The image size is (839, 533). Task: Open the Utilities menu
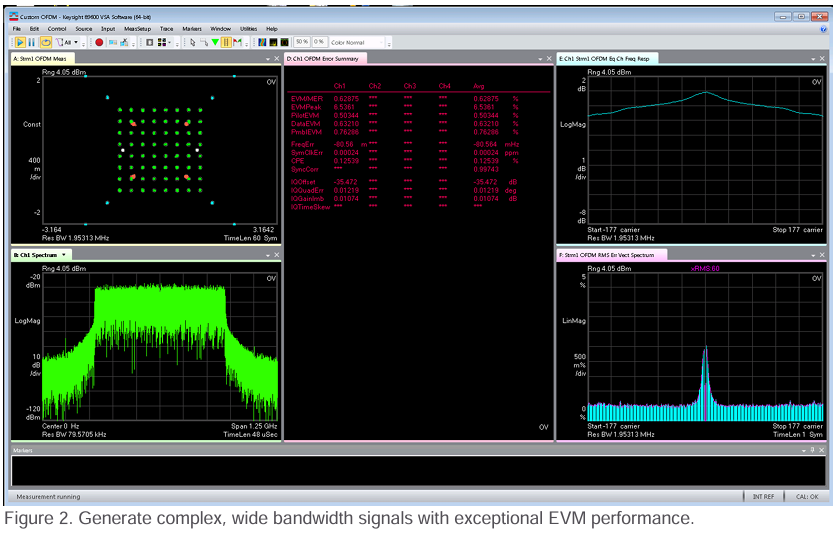pyautogui.click(x=248, y=29)
